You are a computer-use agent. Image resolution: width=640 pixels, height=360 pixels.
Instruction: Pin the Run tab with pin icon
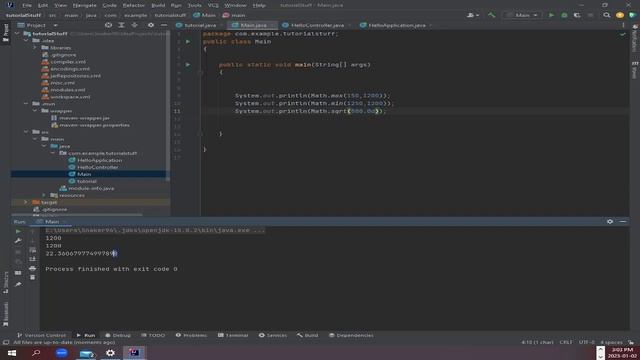(x=18, y=284)
